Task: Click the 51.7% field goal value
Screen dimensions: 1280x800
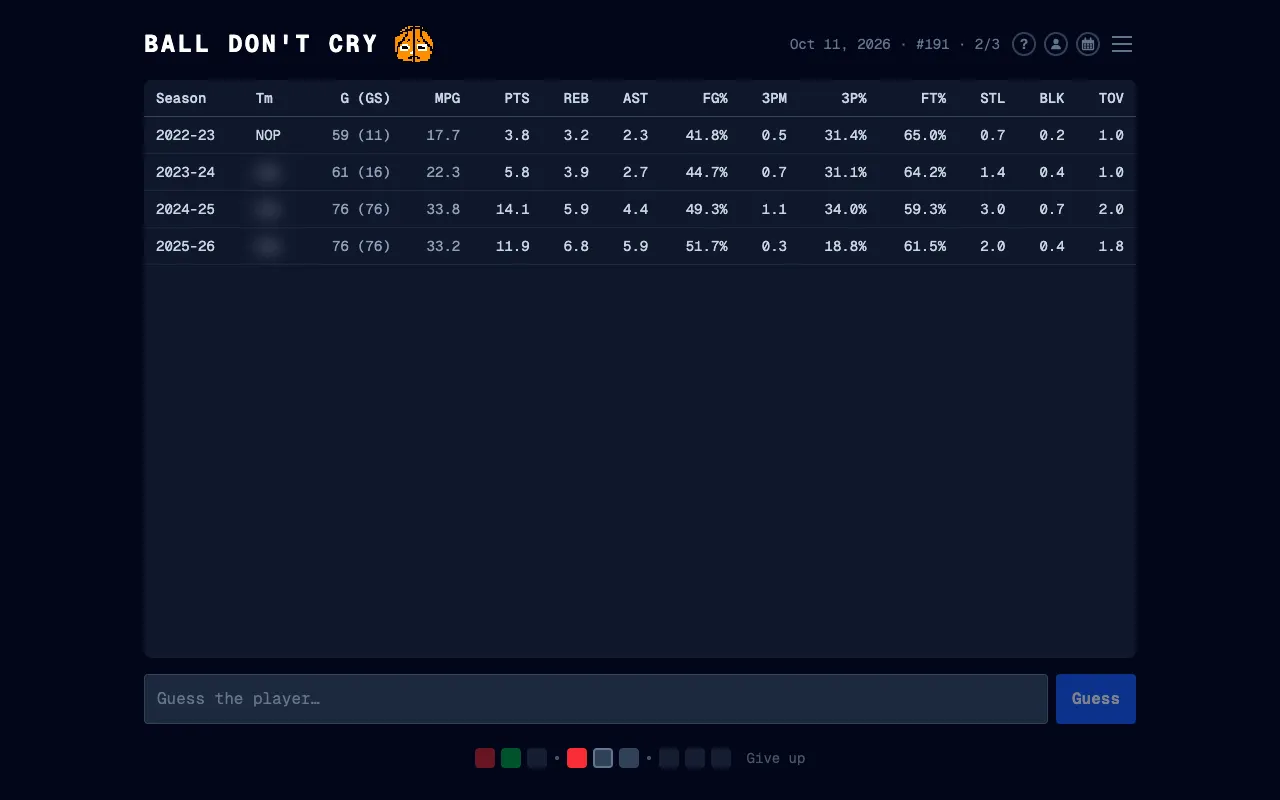Action: (706, 246)
